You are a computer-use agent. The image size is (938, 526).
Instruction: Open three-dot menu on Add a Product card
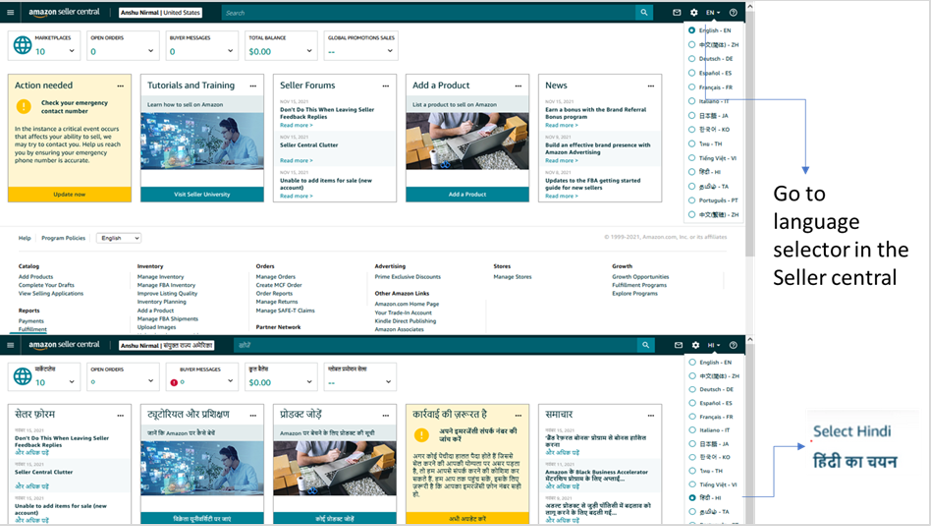coord(518,86)
